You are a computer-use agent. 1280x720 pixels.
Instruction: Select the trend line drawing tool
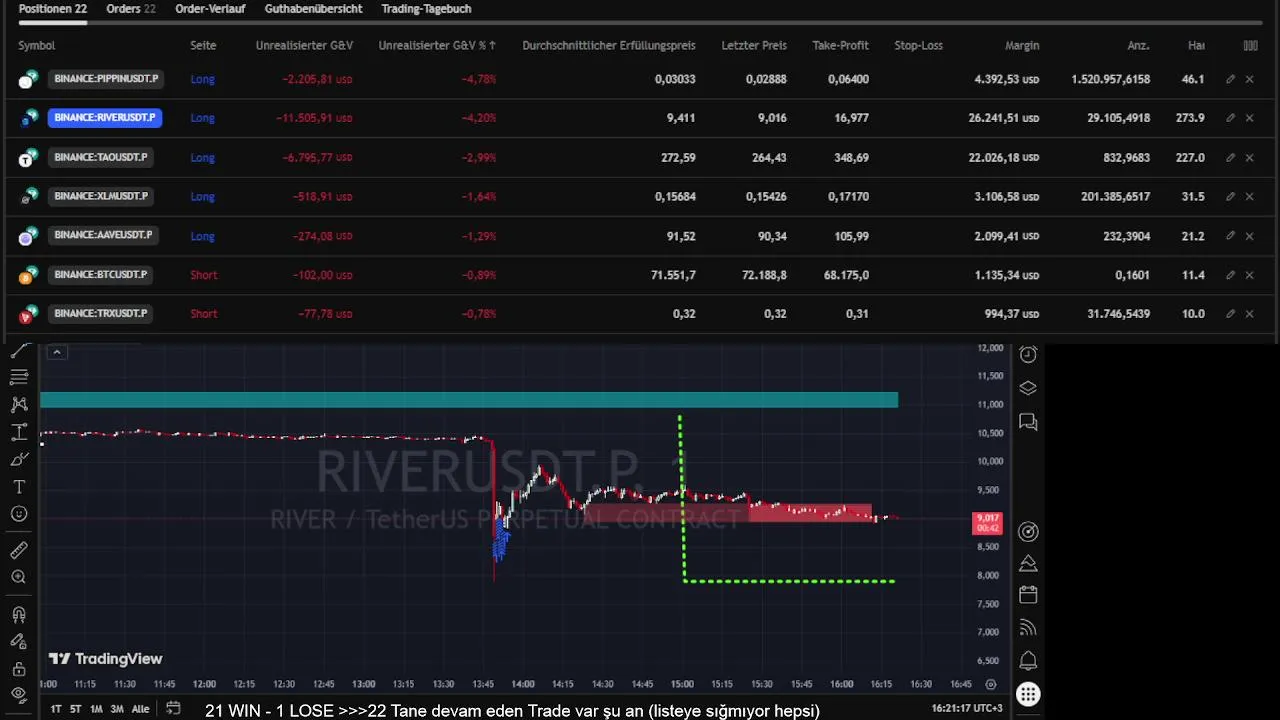(x=18, y=351)
